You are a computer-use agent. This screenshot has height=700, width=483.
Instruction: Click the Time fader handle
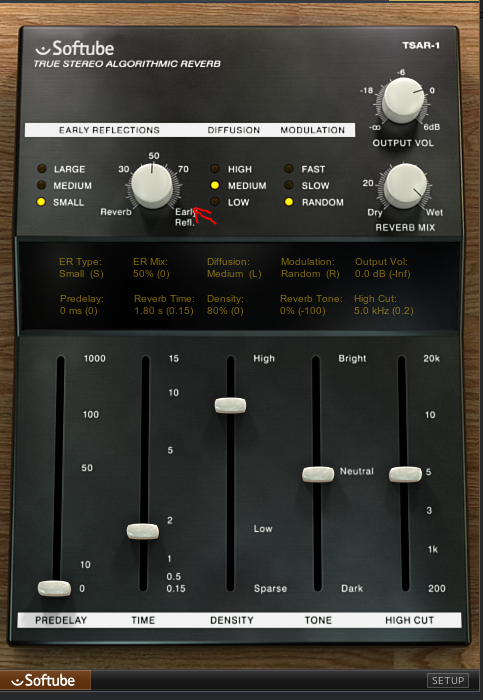pos(143,531)
